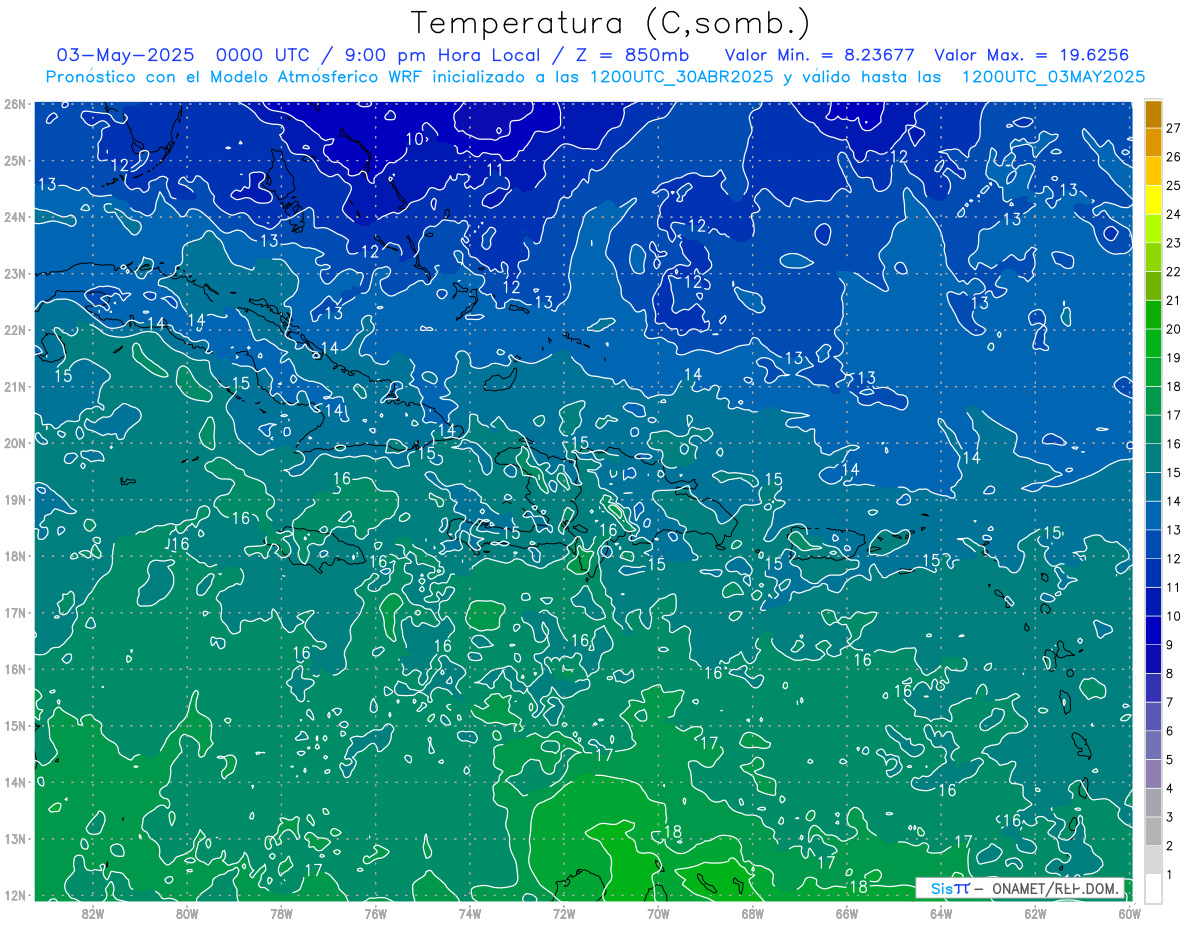
Task: Click the "Valor Max. = 19.6256" value
Action: pyautogui.click(x=1031, y=55)
